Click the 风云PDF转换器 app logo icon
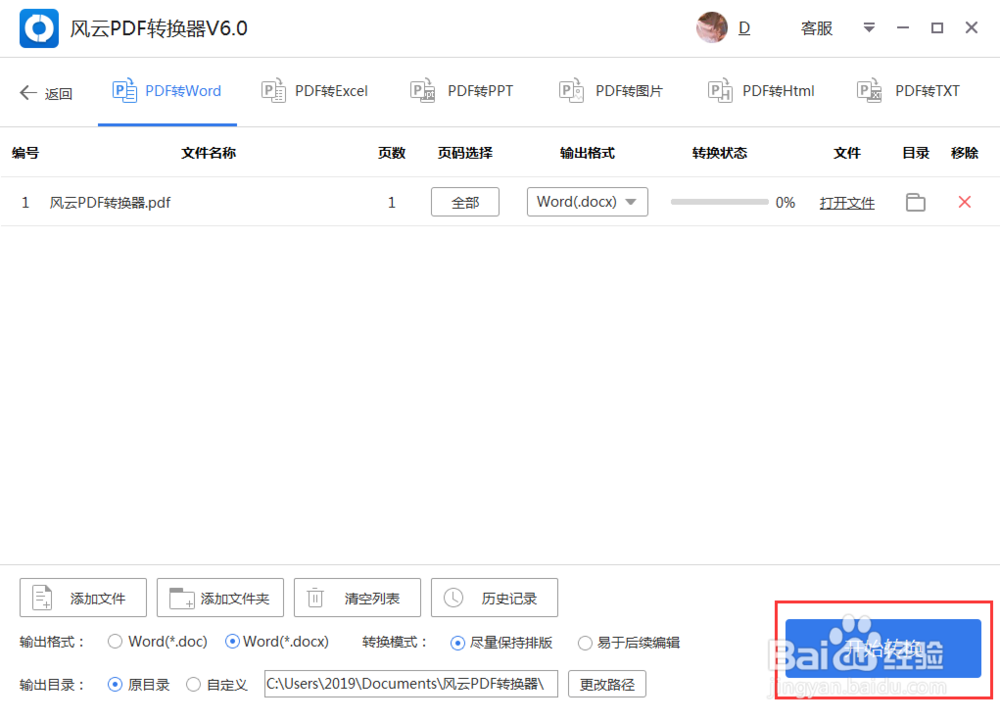 39,28
